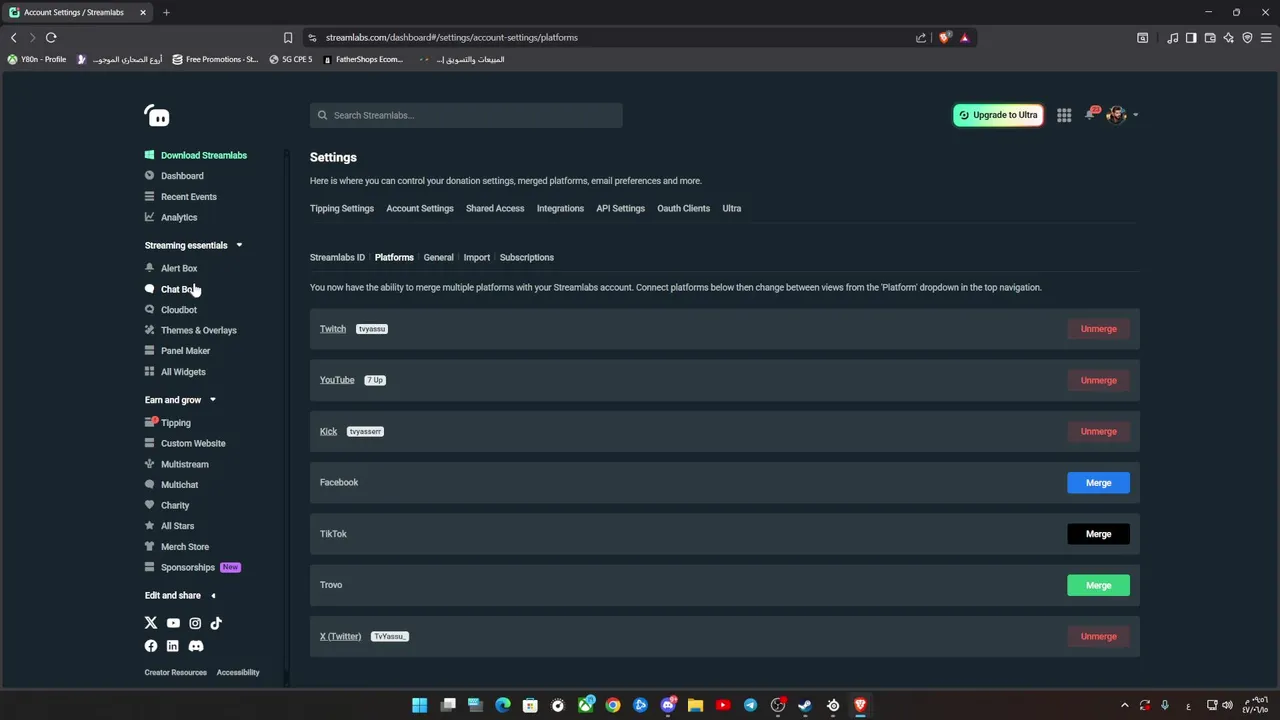Show hidden system tray icons

pyautogui.click(x=1124, y=705)
